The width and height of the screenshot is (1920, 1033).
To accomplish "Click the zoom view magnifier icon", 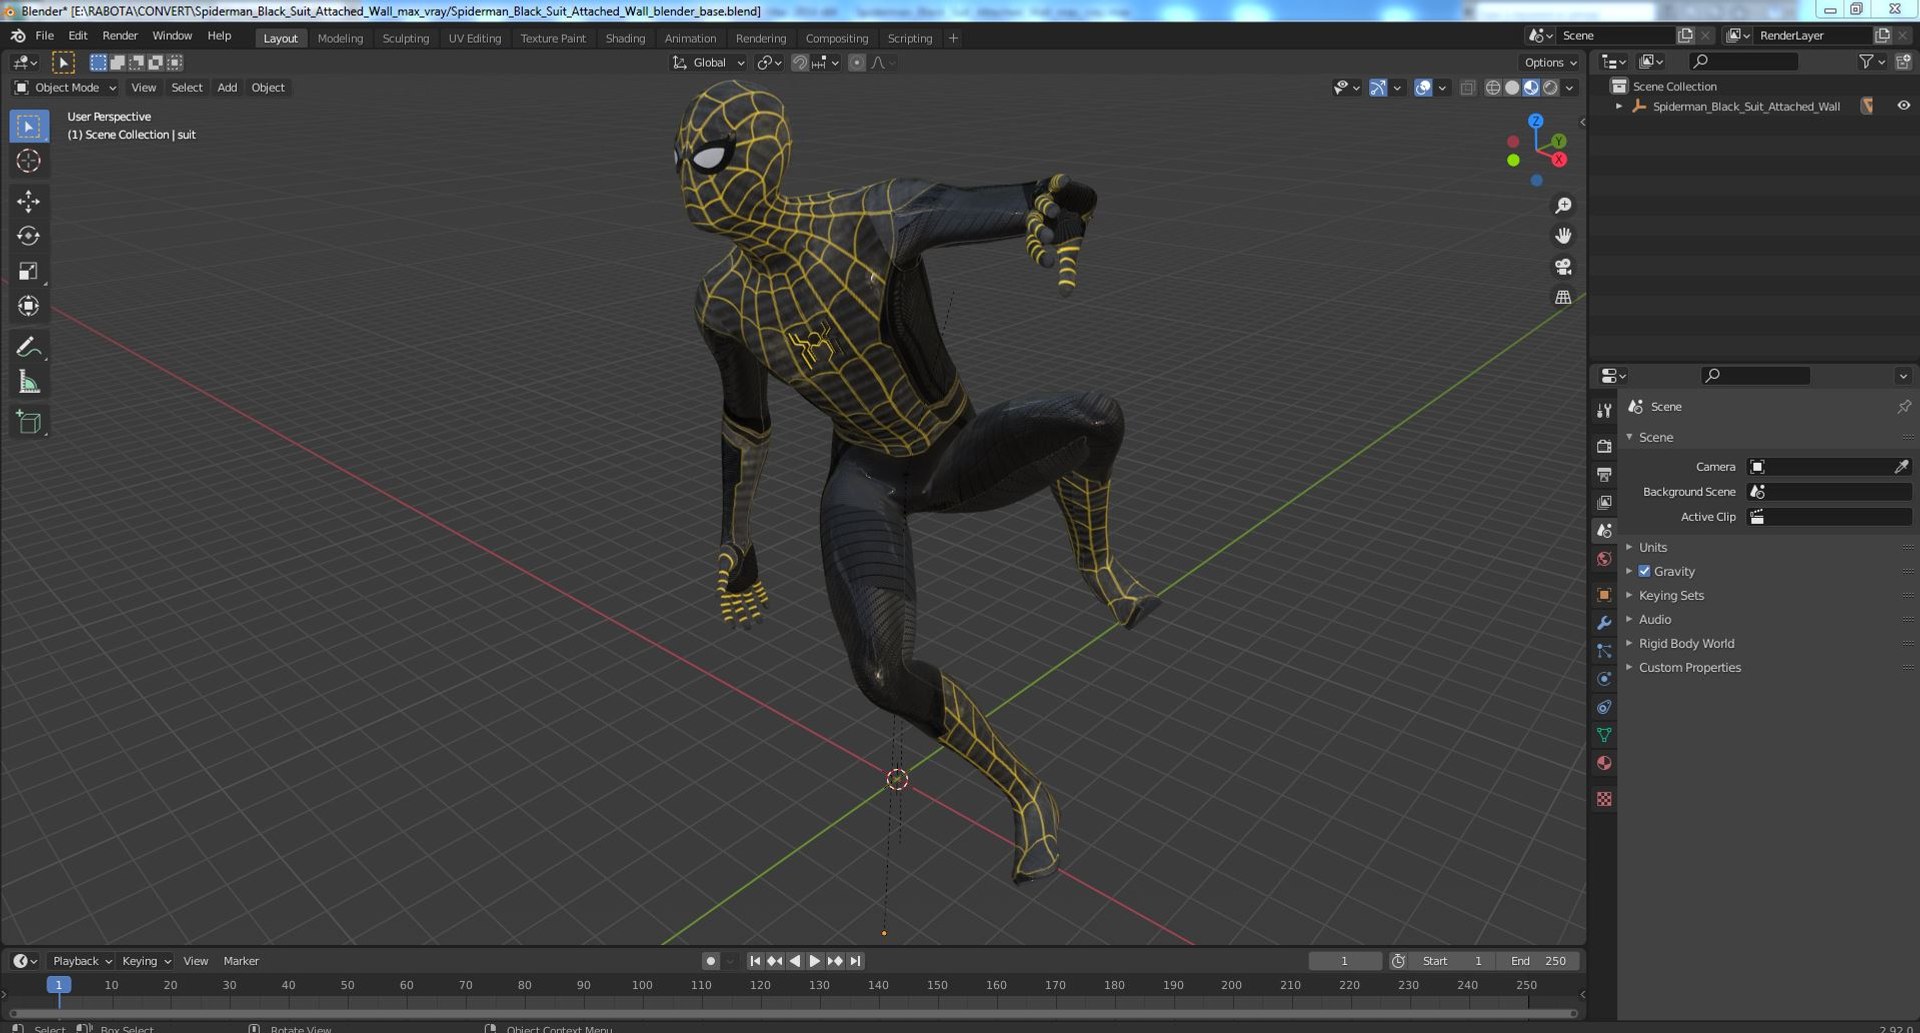I will click(x=1563, y=205).
